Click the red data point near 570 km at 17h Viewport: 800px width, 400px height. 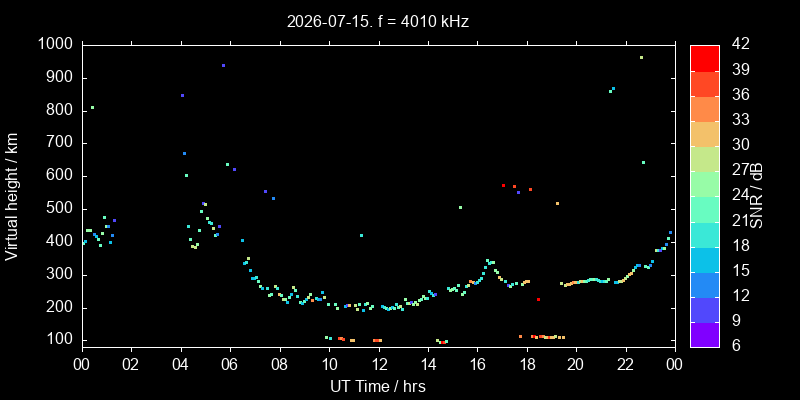[x=503, y=186]
